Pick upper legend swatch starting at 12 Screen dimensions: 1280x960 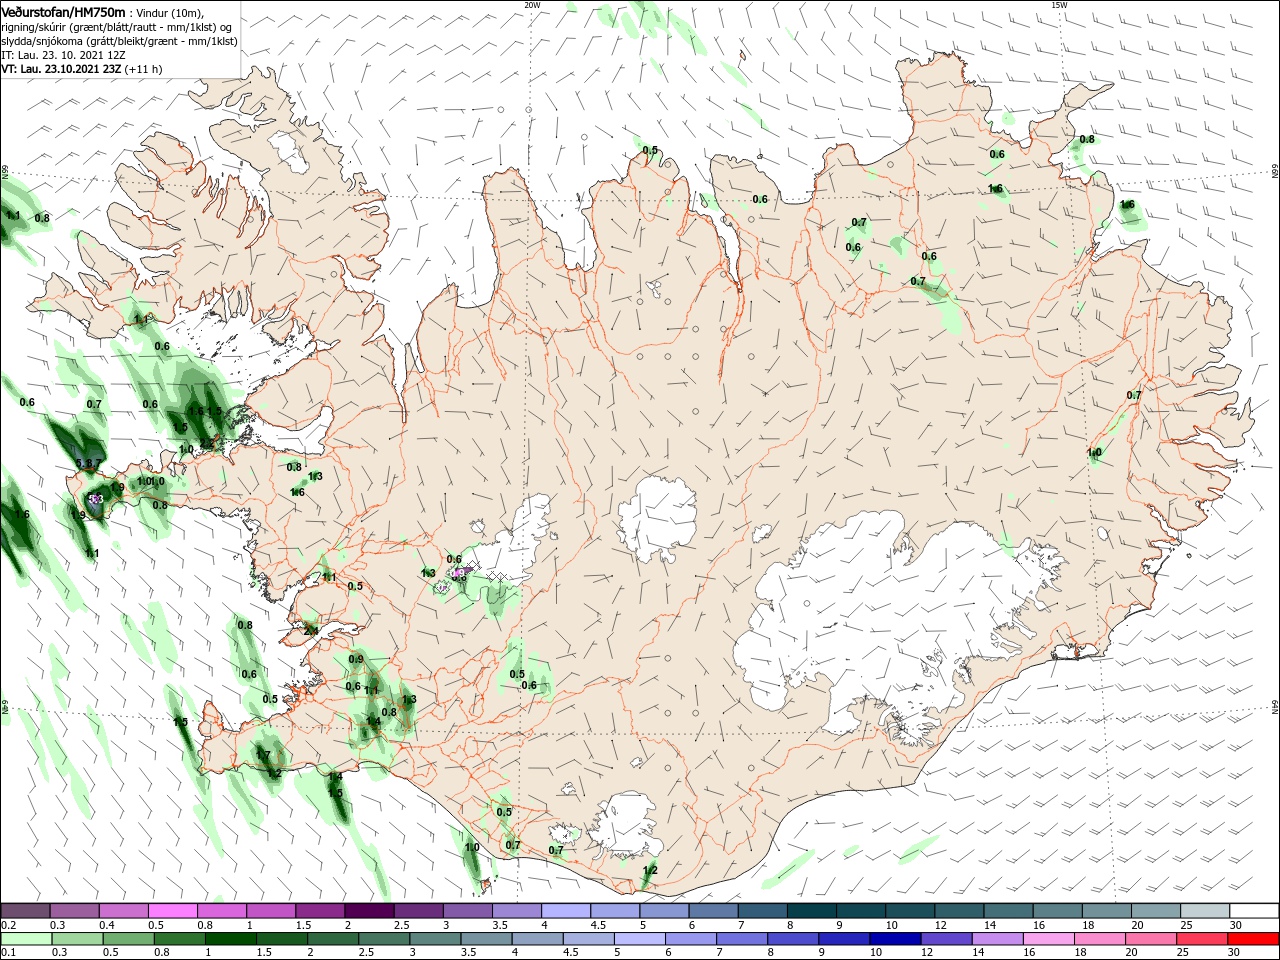959,911
